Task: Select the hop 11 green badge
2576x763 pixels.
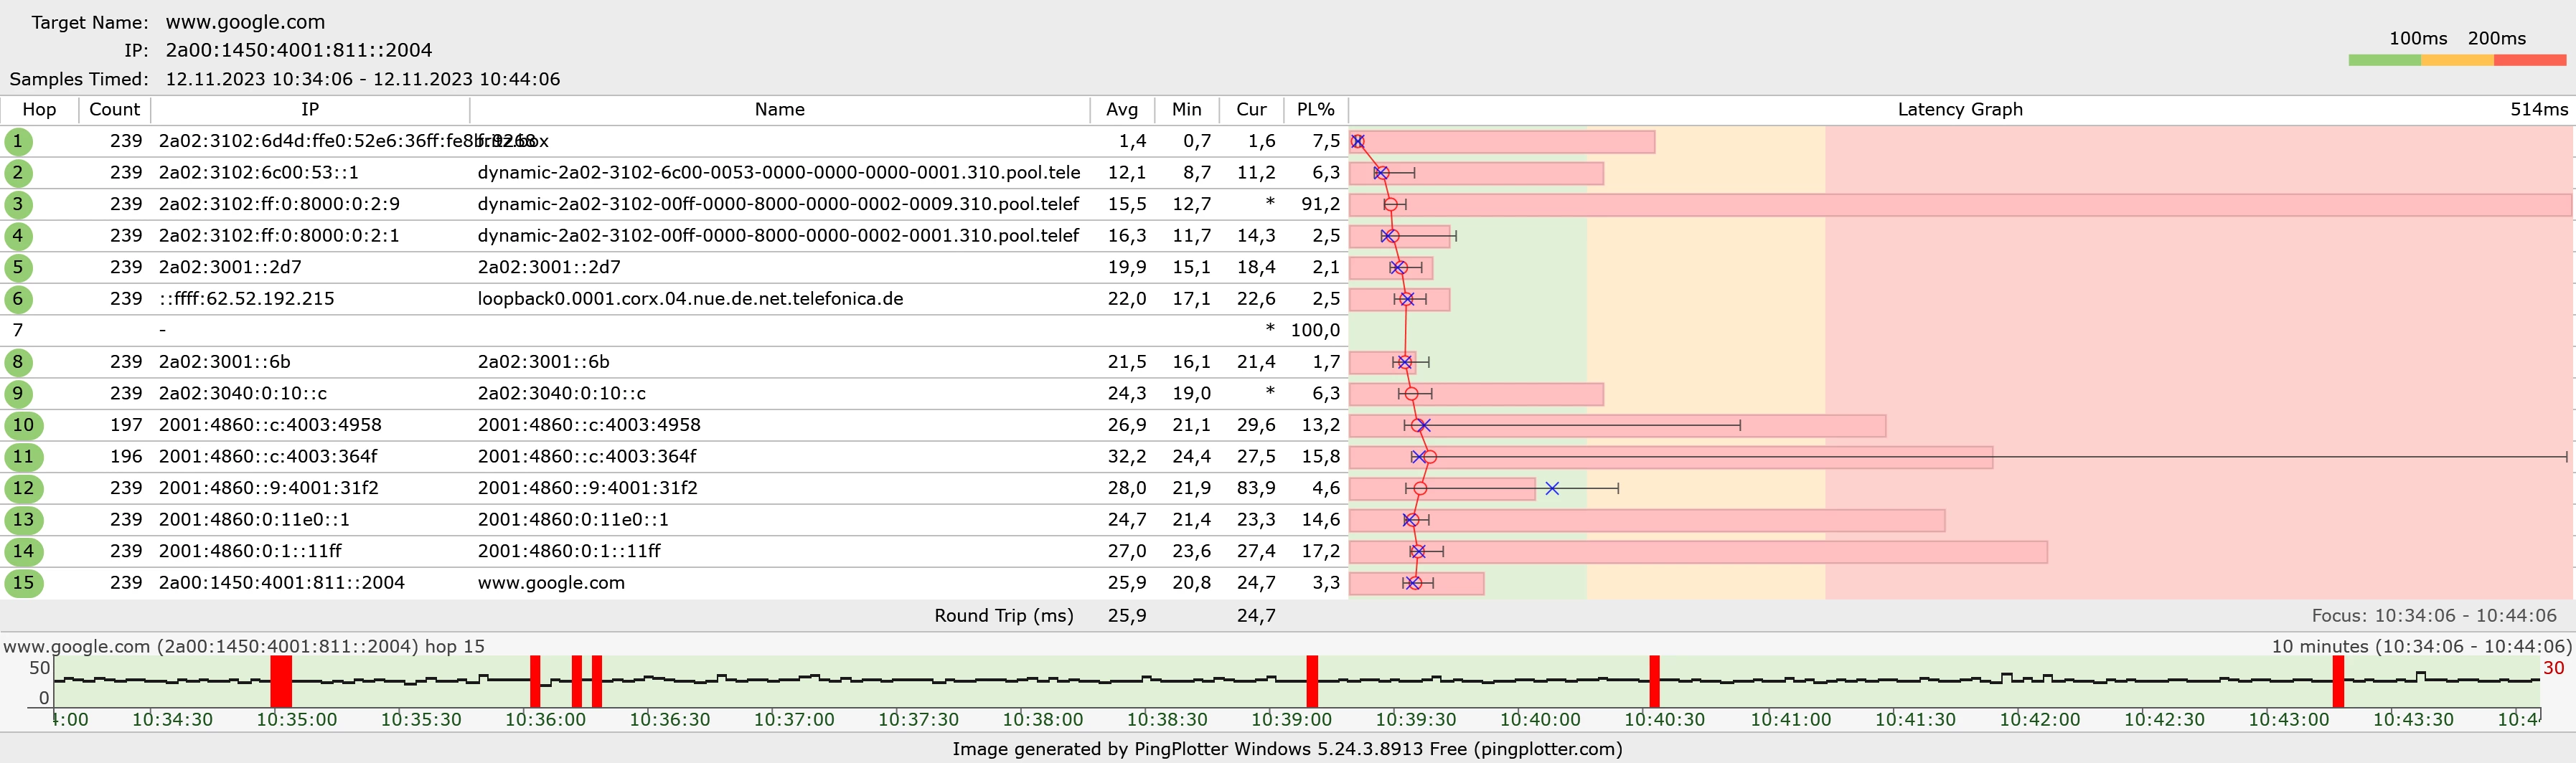Action: (x=23, y=456)
